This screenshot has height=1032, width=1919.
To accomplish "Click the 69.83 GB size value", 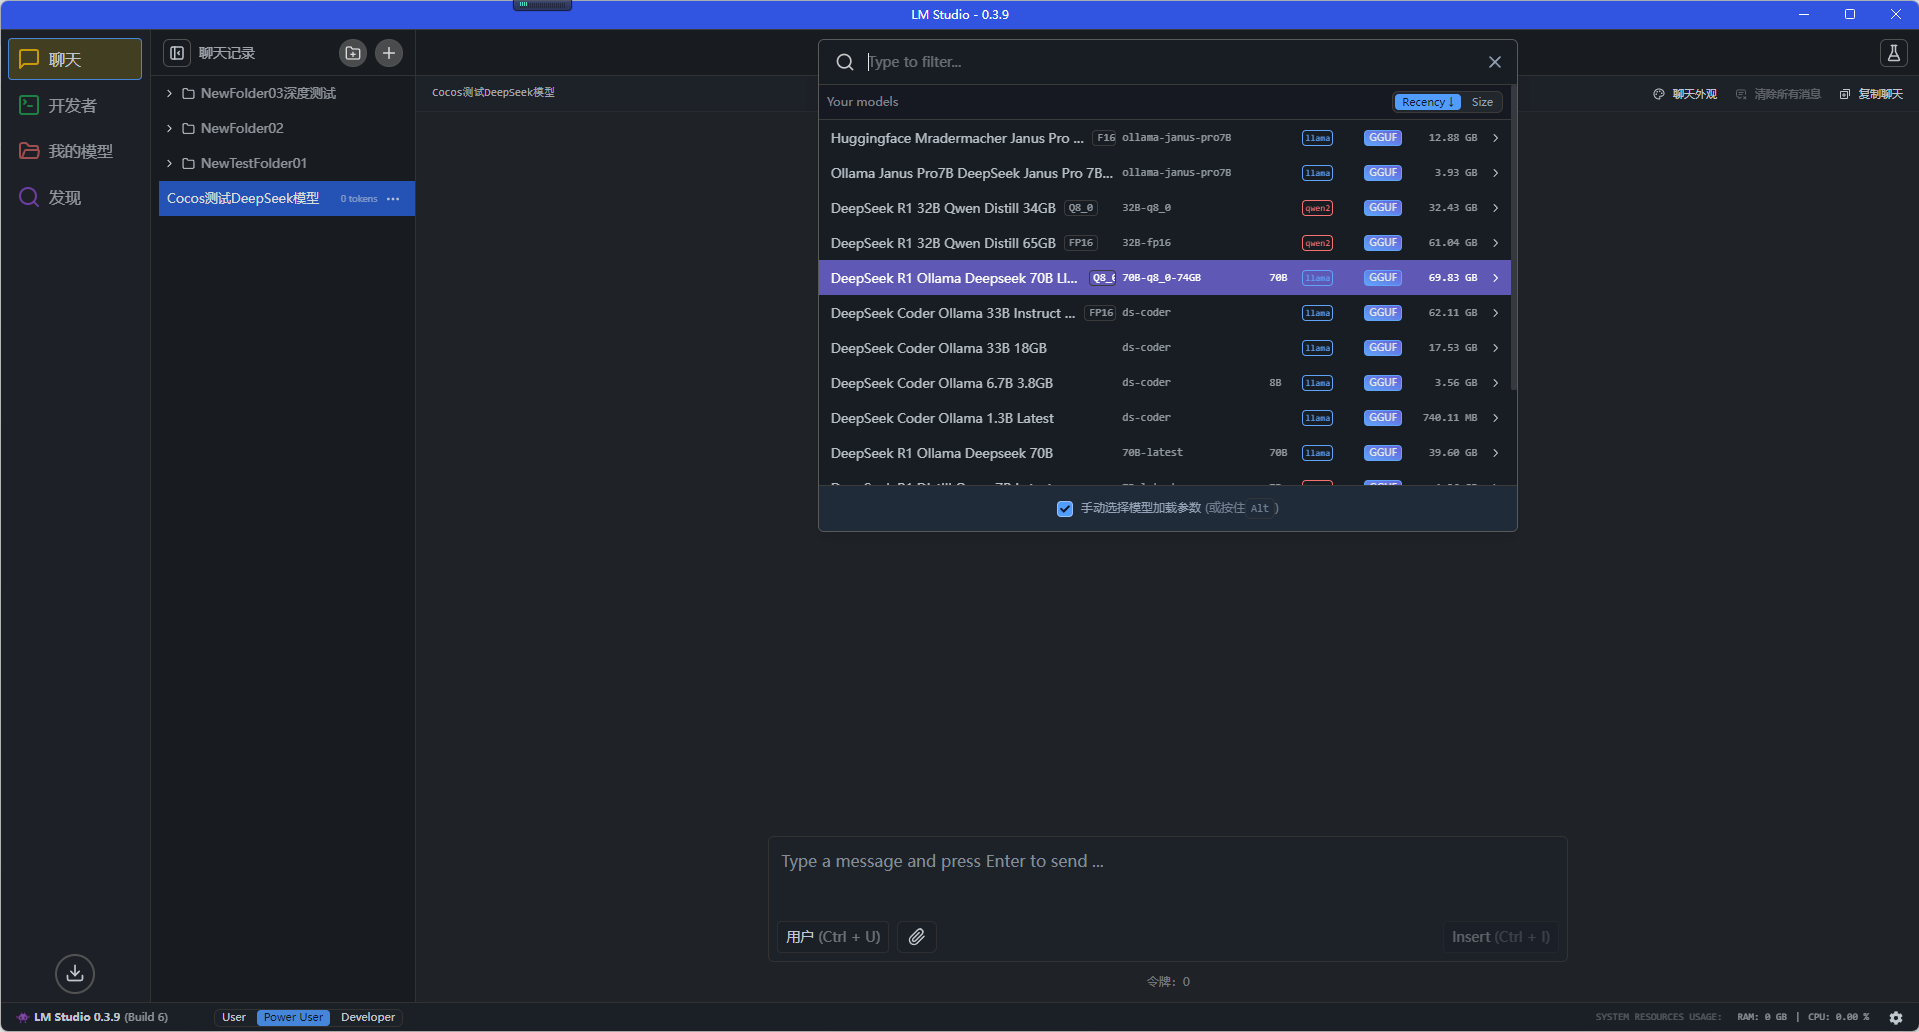I will (1452, 278).
